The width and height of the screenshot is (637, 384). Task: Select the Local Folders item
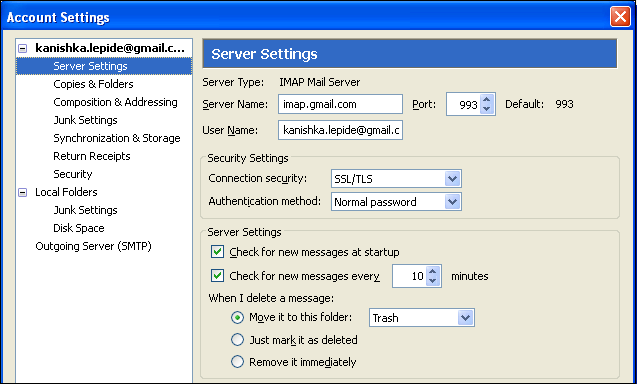(x=66, y=192)
